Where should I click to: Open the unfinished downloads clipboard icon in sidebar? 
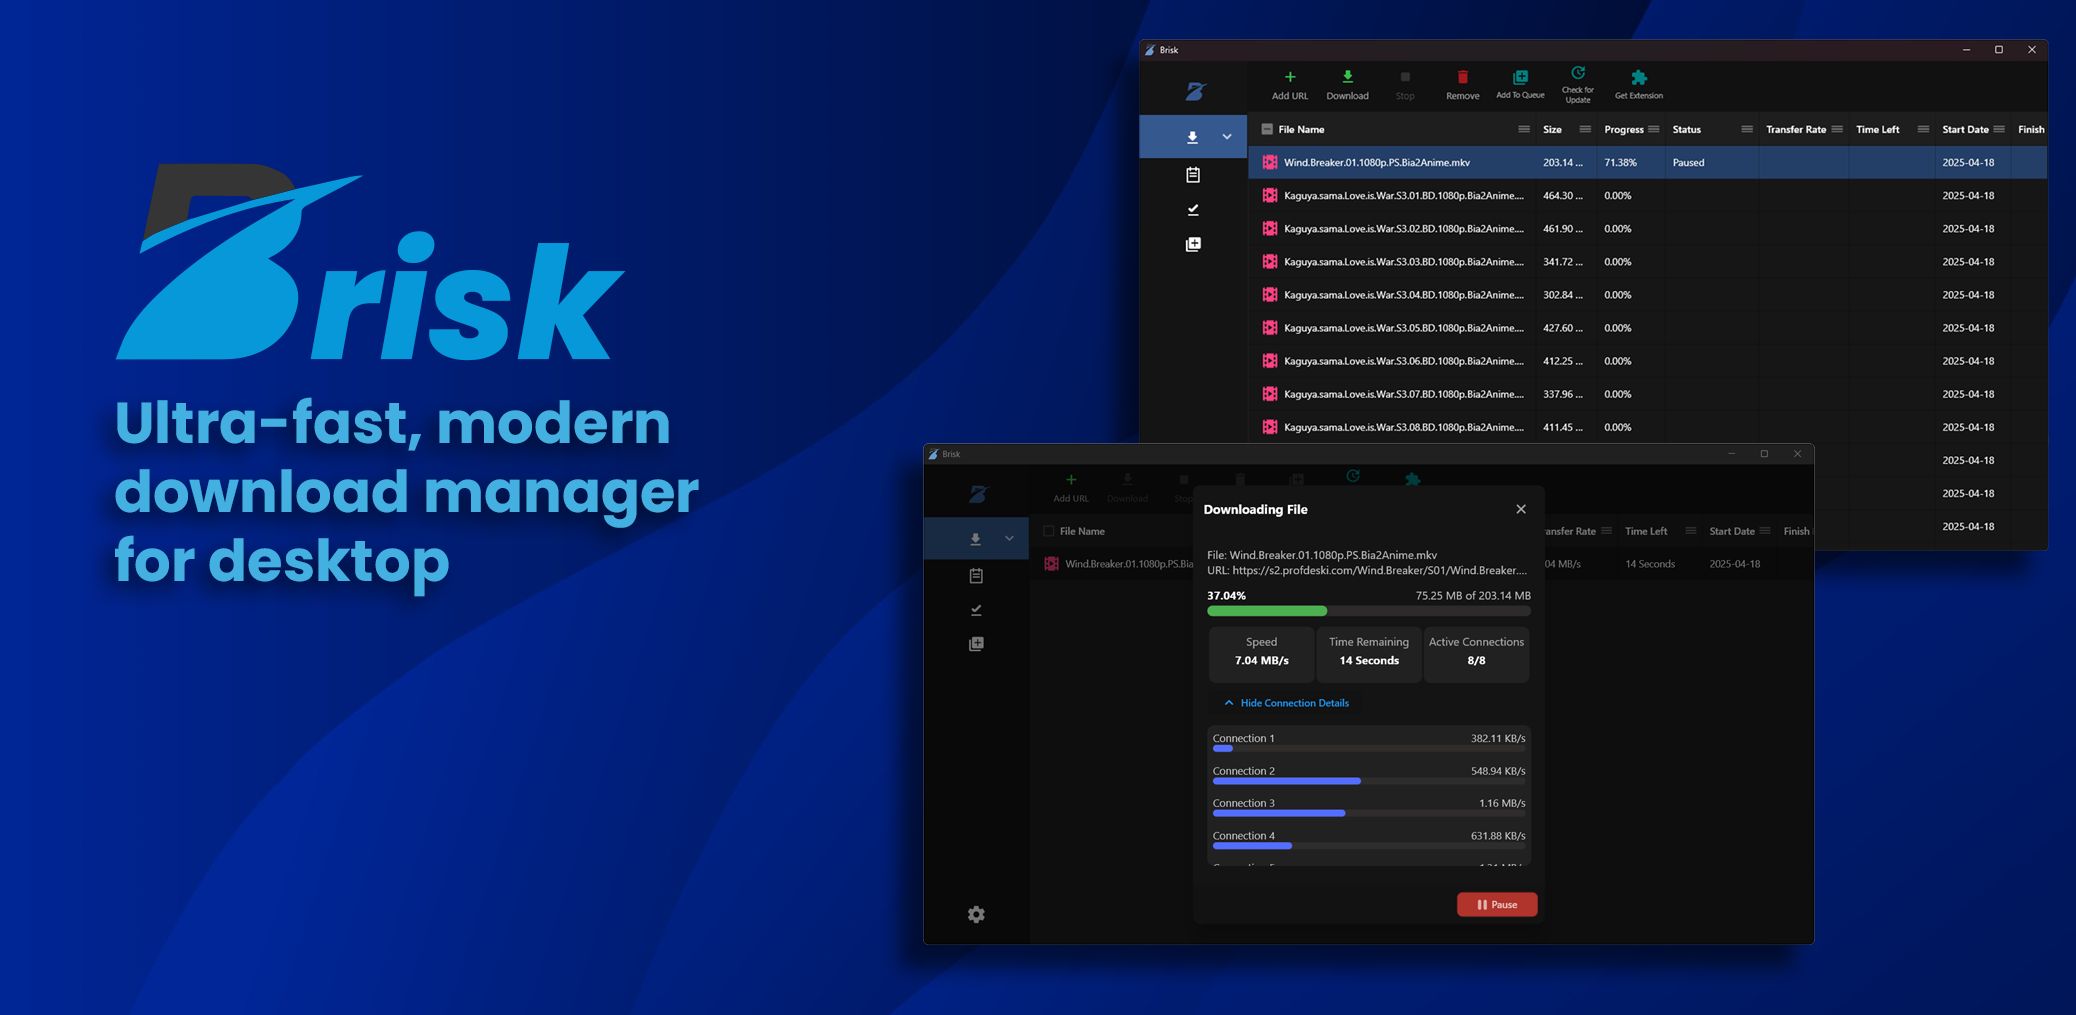pyautogui.click(x=1192, y=174)
